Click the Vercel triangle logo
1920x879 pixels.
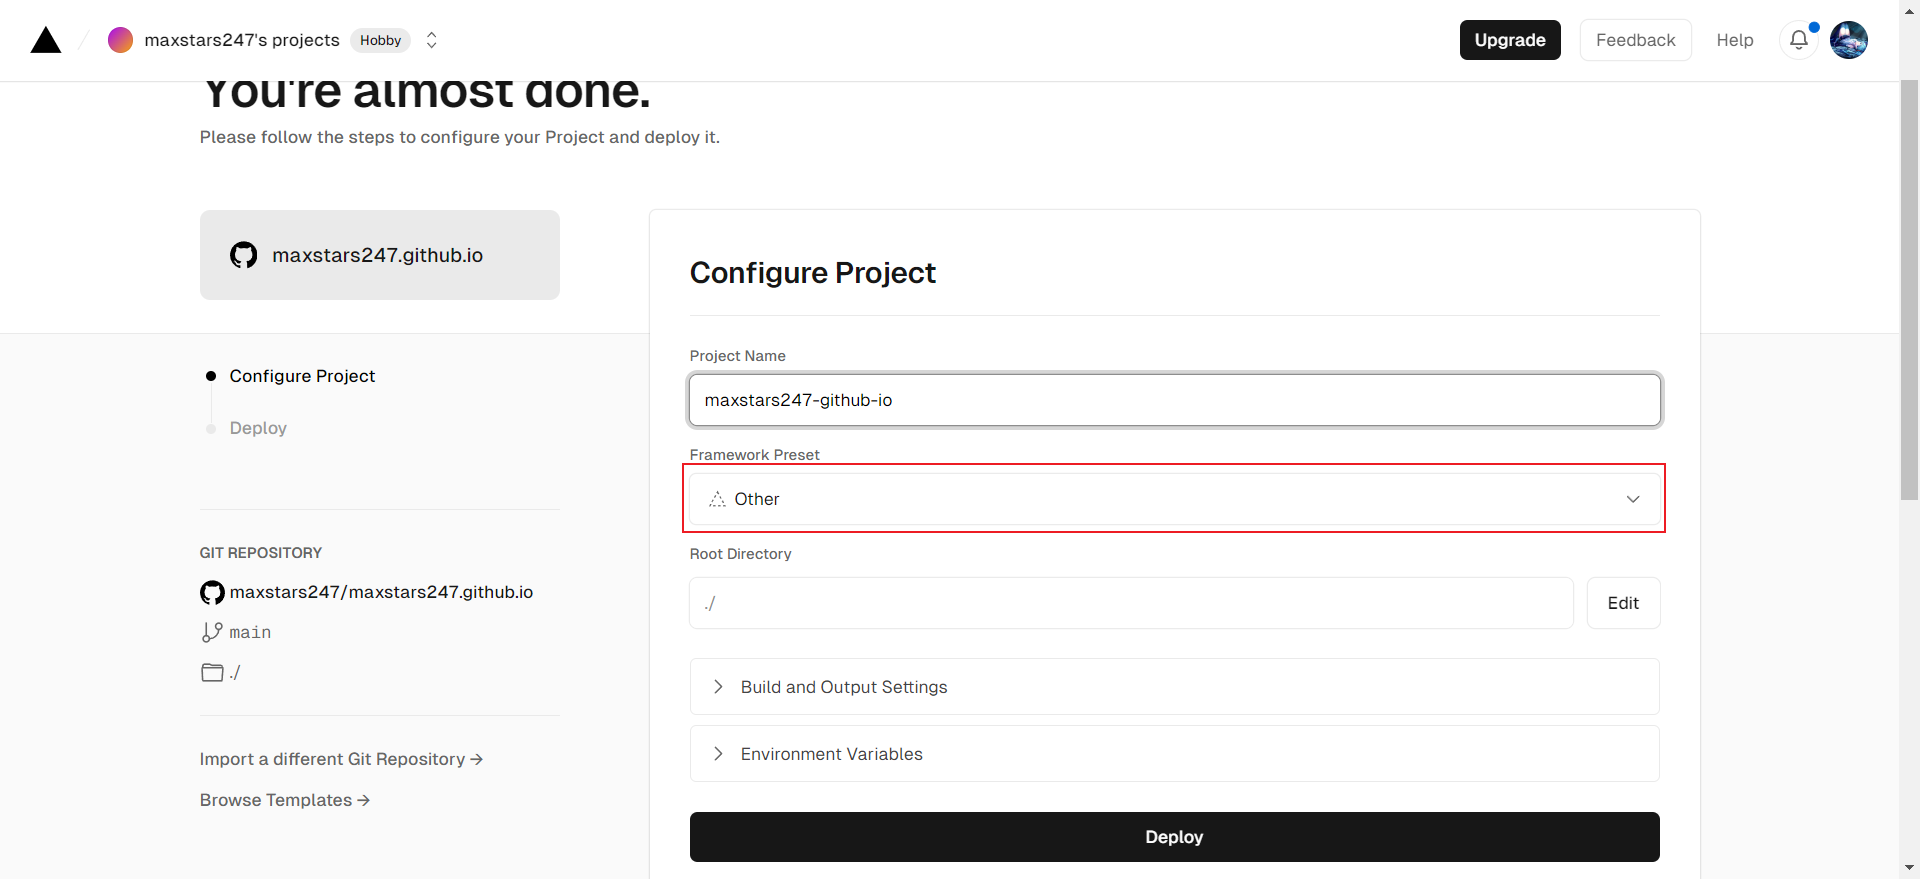46,40
